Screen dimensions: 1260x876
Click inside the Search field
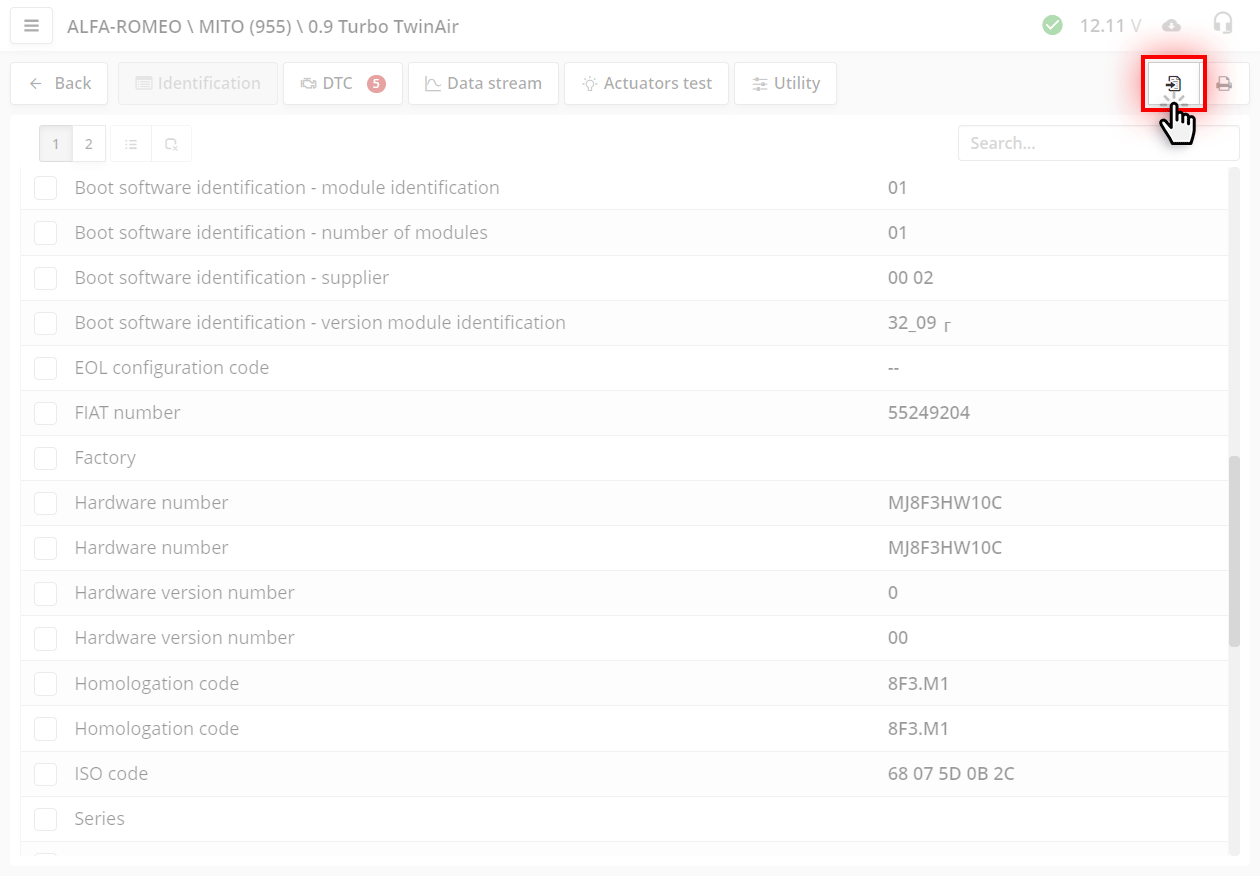[1098, 143]
